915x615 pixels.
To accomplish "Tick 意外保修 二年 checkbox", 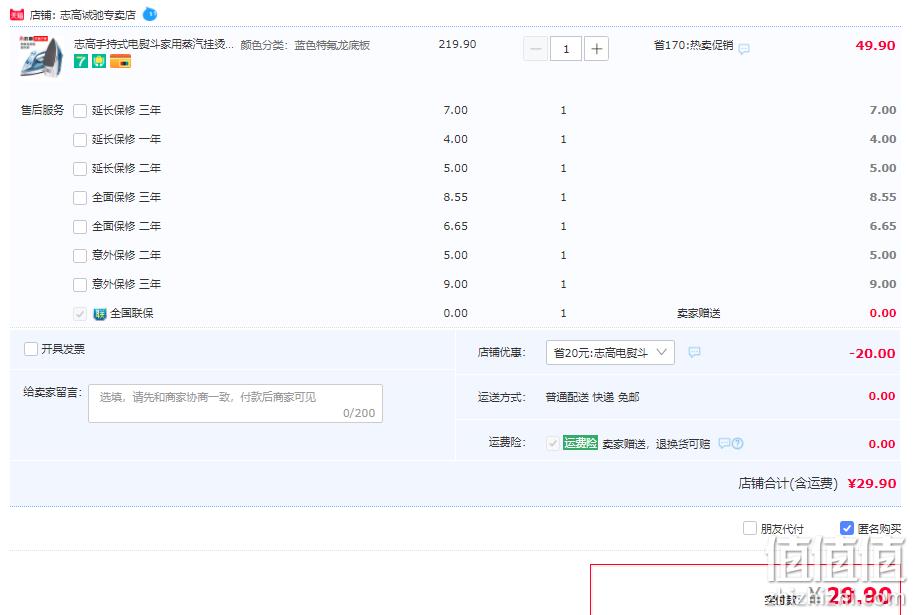I will (x=80, y=256).
